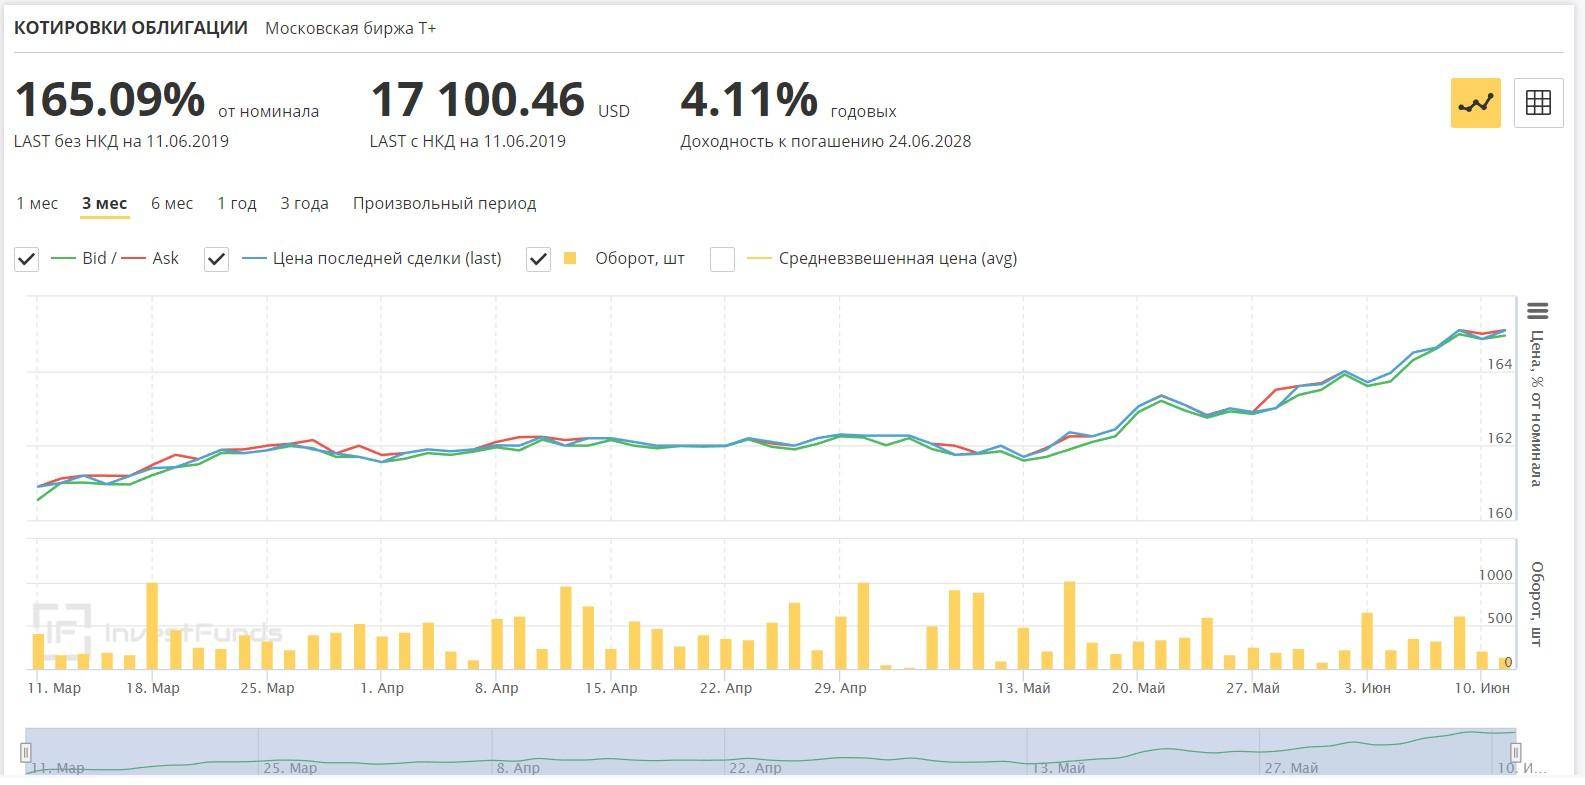Show the 1 год period
This screenshot has height=785, width=1585.
(237, 203)
